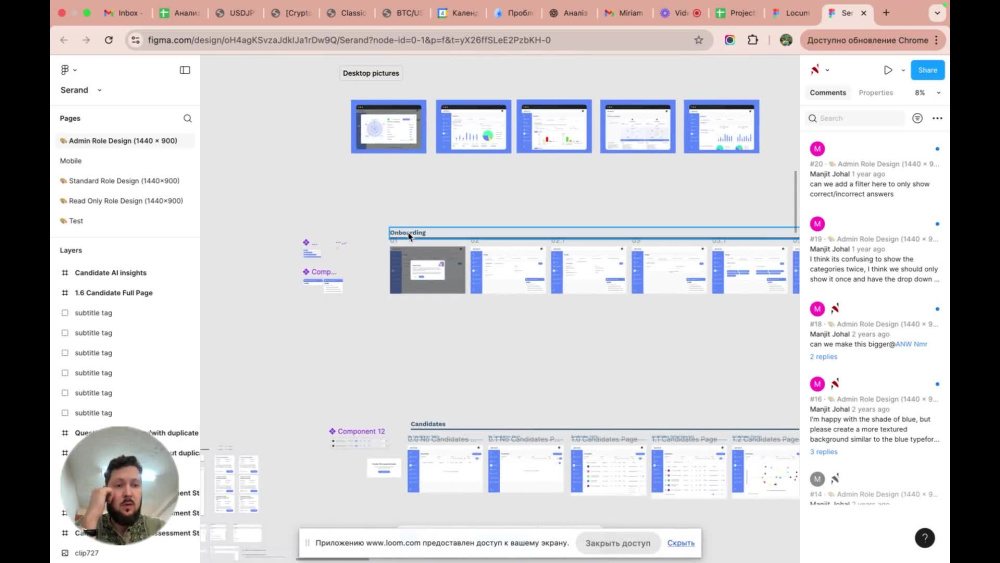
Task: Click the Pages section header
Action: pyautogui.click(x=70, y=118)
